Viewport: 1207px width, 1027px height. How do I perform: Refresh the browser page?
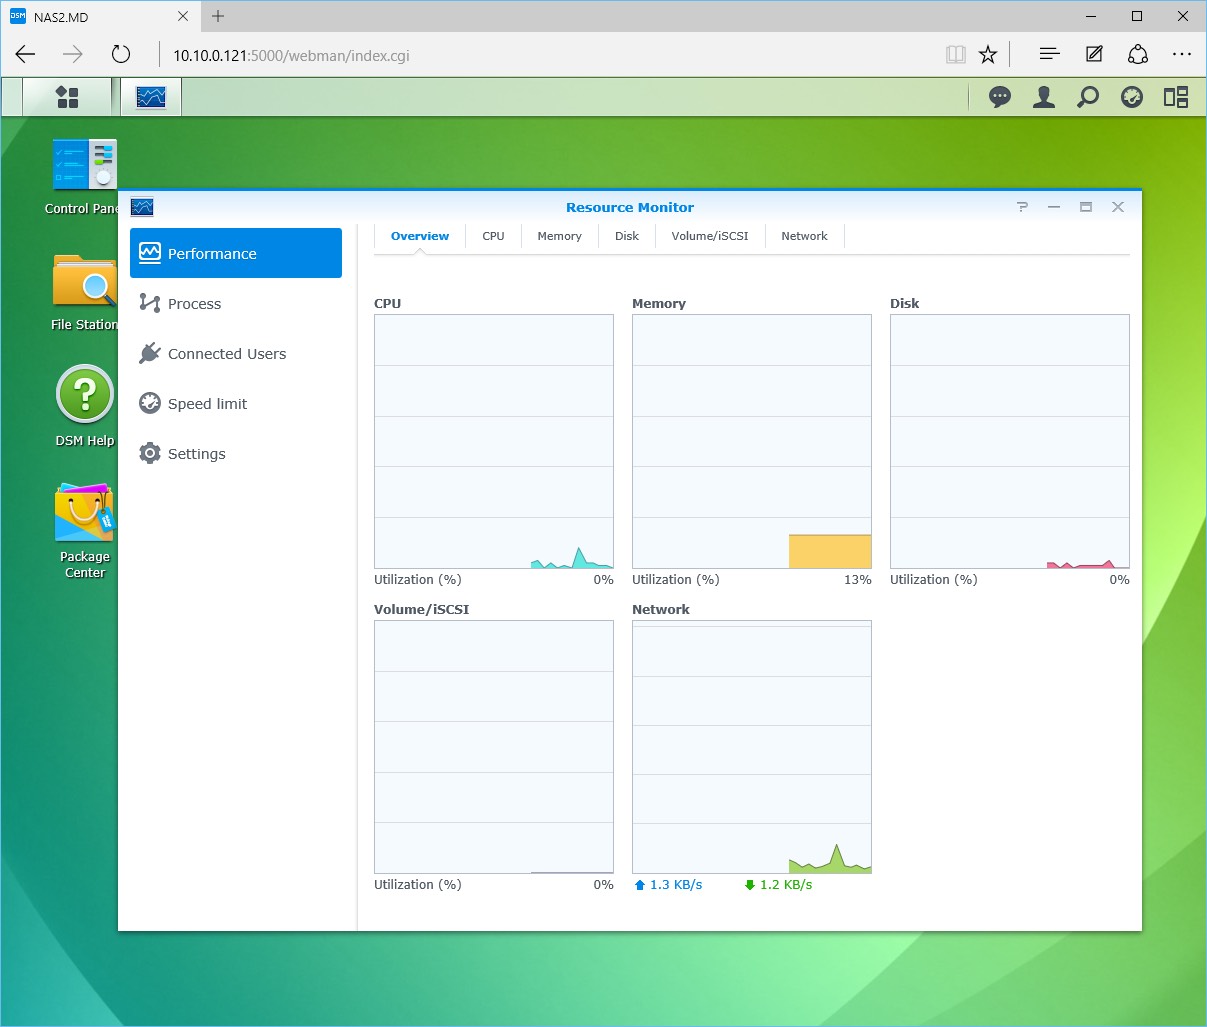pyautogui.click(x=121, y=55)
